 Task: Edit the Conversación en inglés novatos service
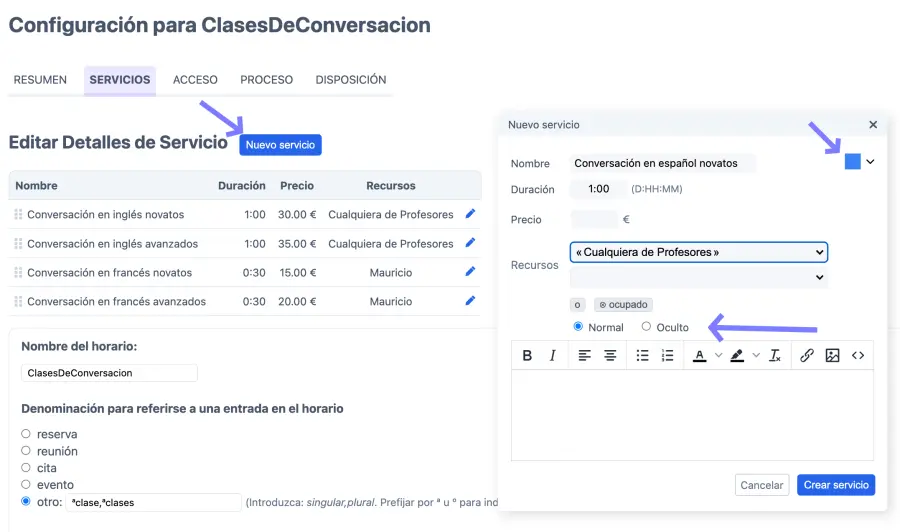[x=471, y=214]
